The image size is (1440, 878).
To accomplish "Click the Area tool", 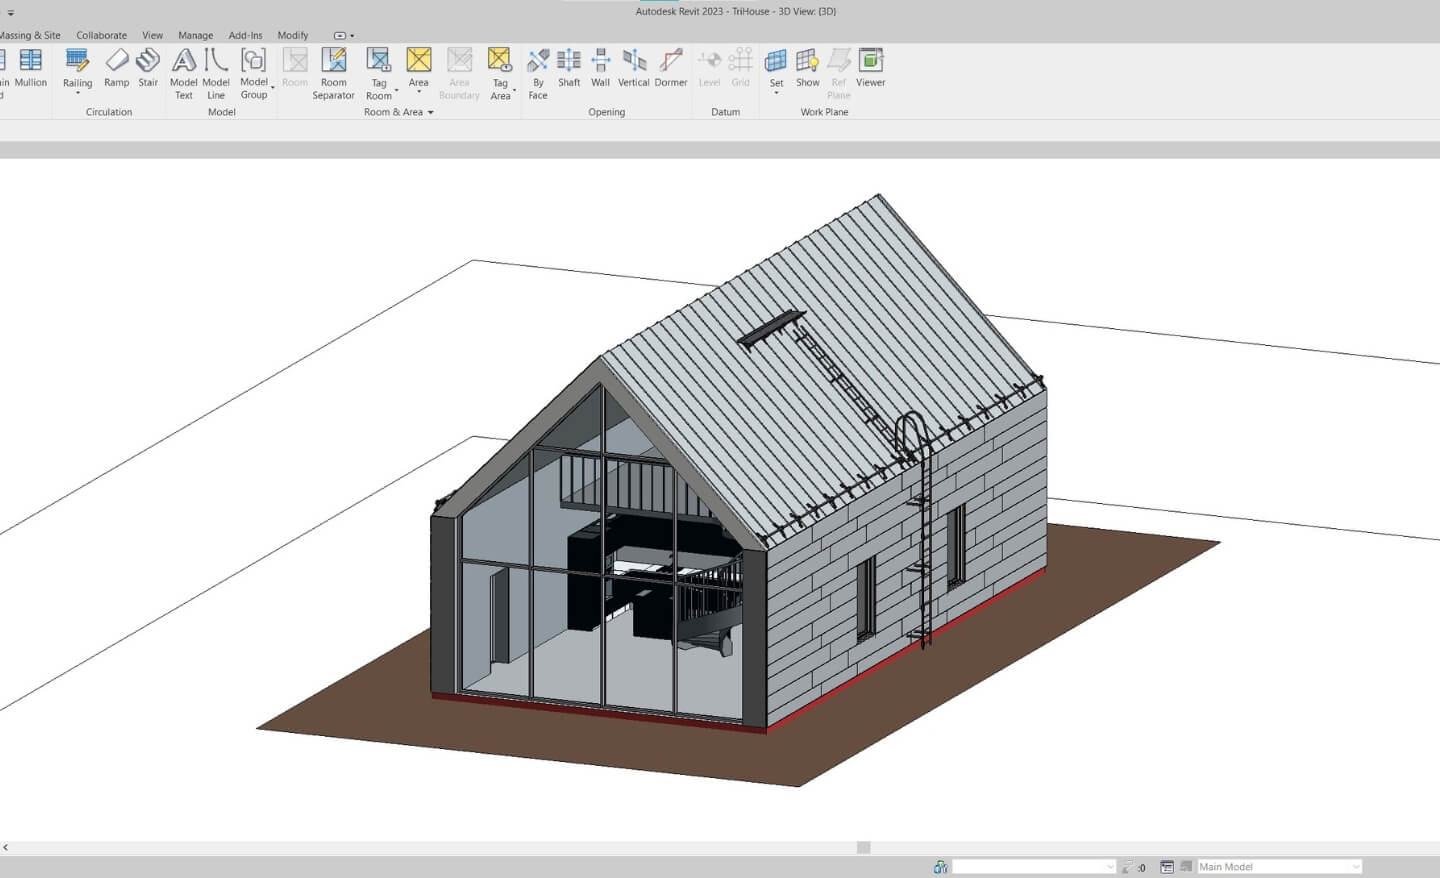I will click(418, 68).
